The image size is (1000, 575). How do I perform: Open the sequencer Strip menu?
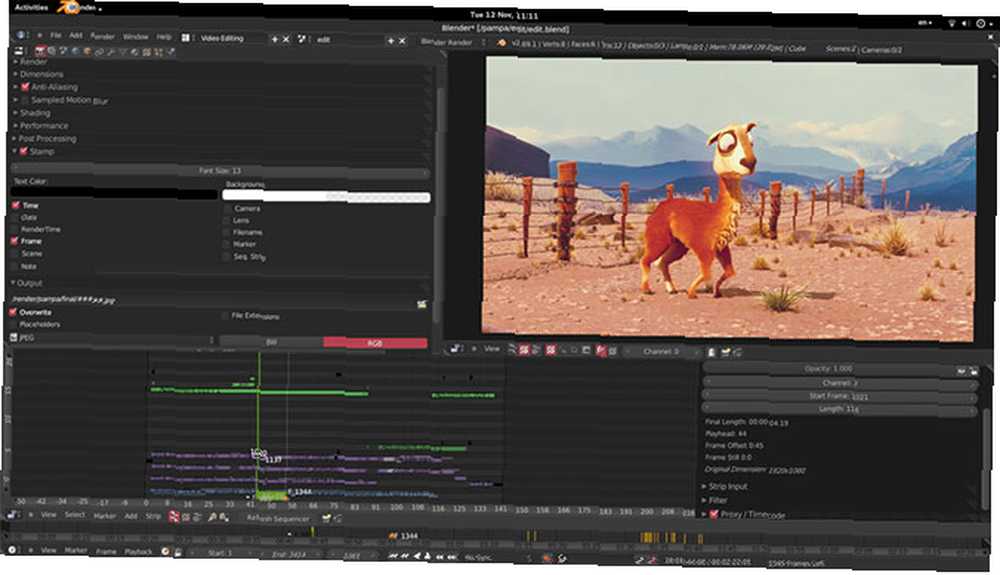[153, 516]
